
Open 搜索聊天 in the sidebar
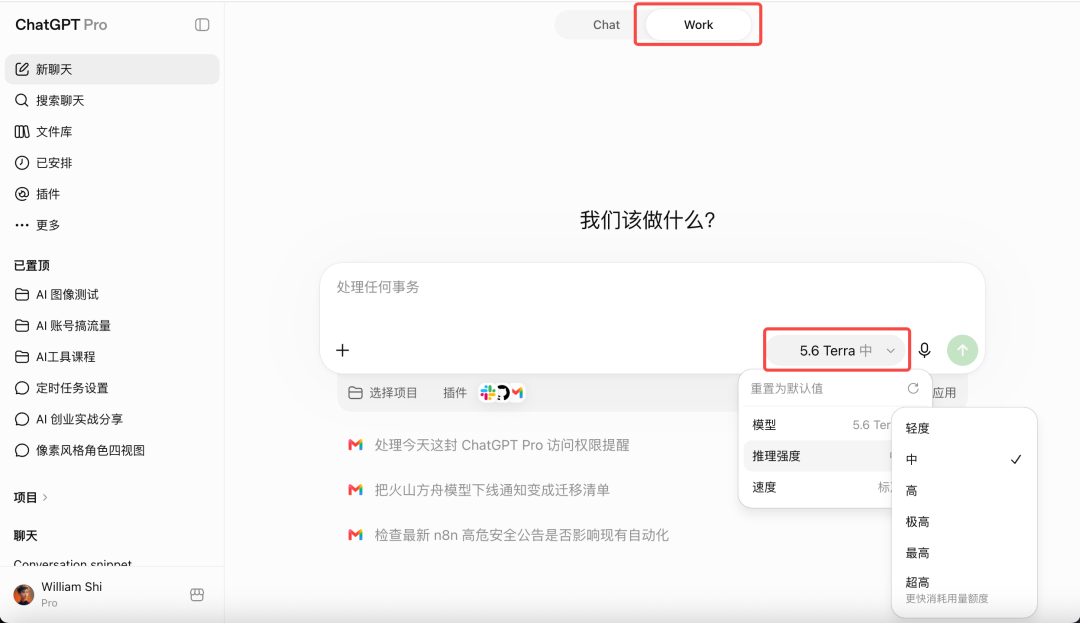[x=112, y=101]
